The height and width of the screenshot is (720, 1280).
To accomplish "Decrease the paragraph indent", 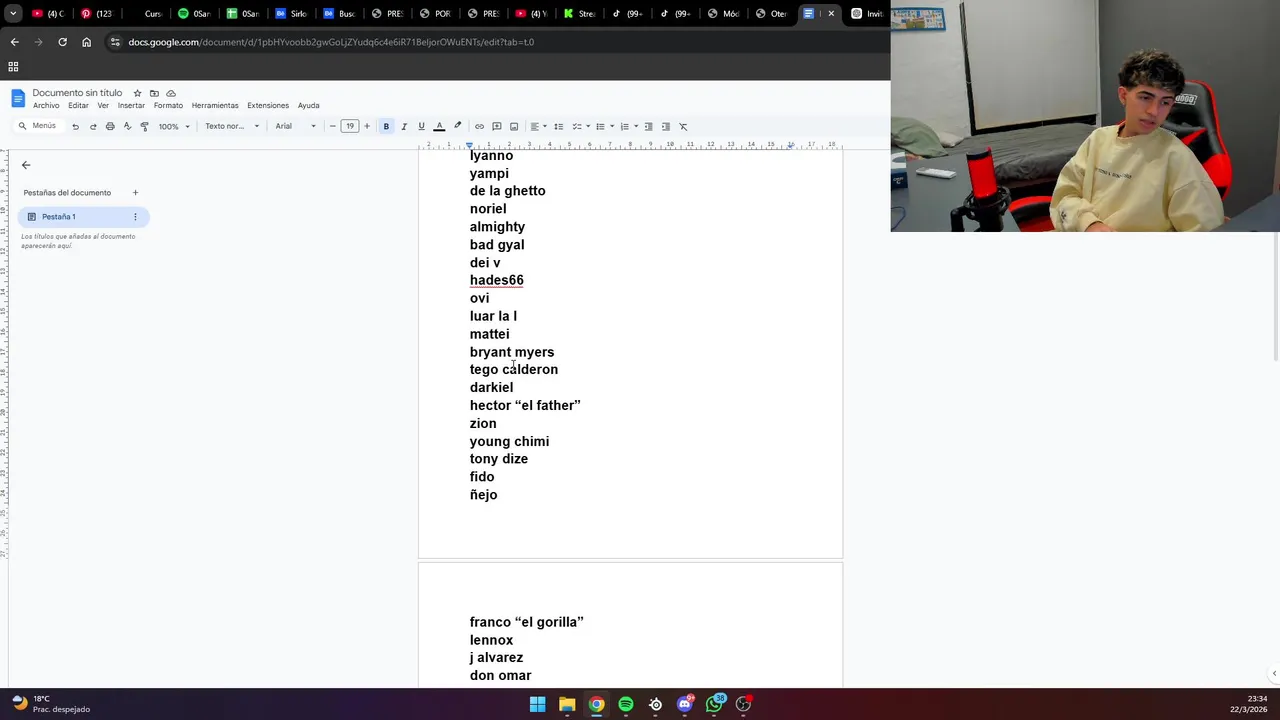I will [x=648, y=126].
